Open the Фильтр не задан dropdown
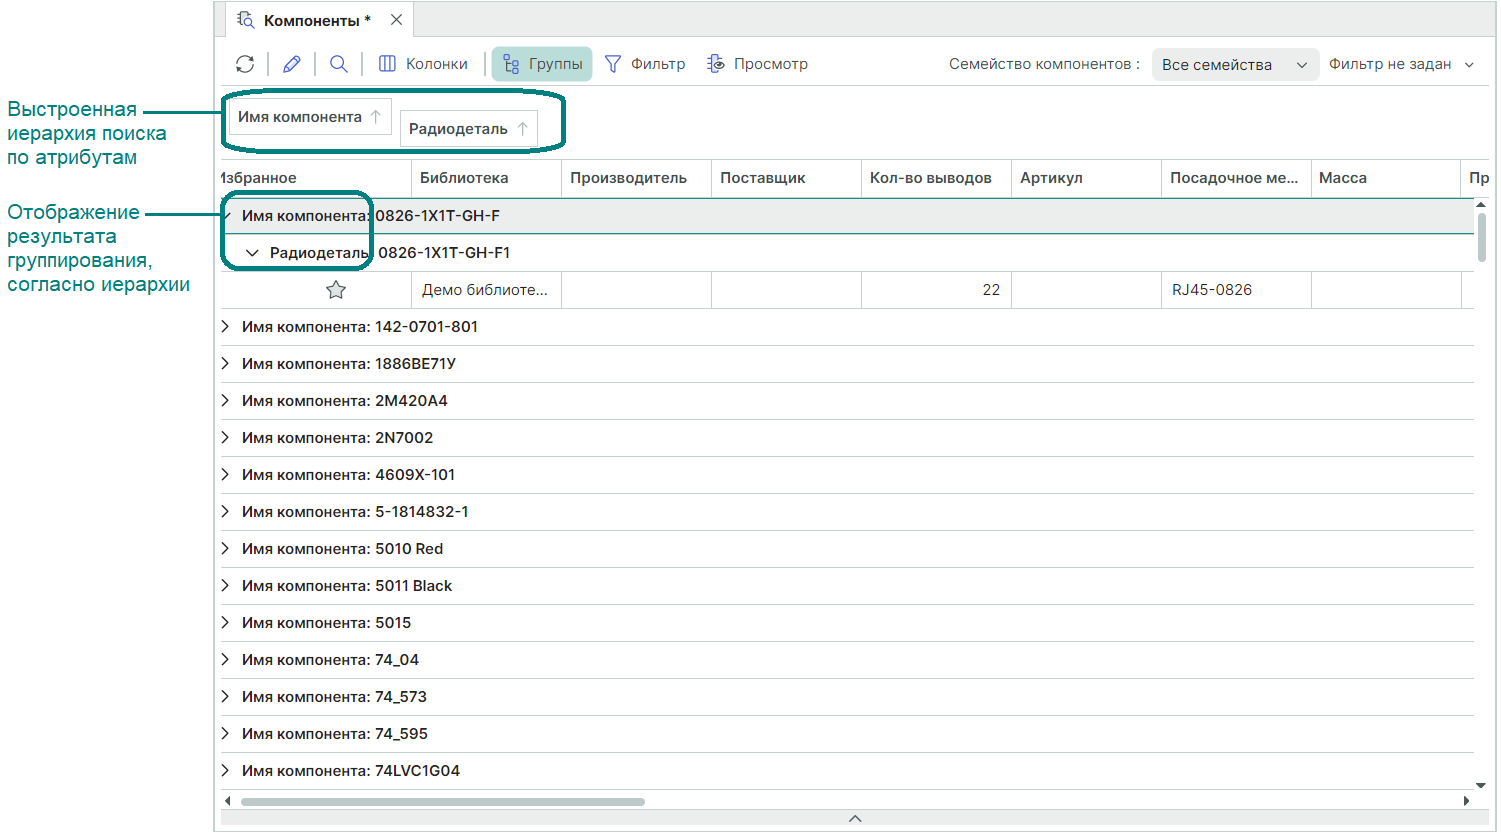The height and width of the screenshot is (836, 1501). coord(1401,64)
